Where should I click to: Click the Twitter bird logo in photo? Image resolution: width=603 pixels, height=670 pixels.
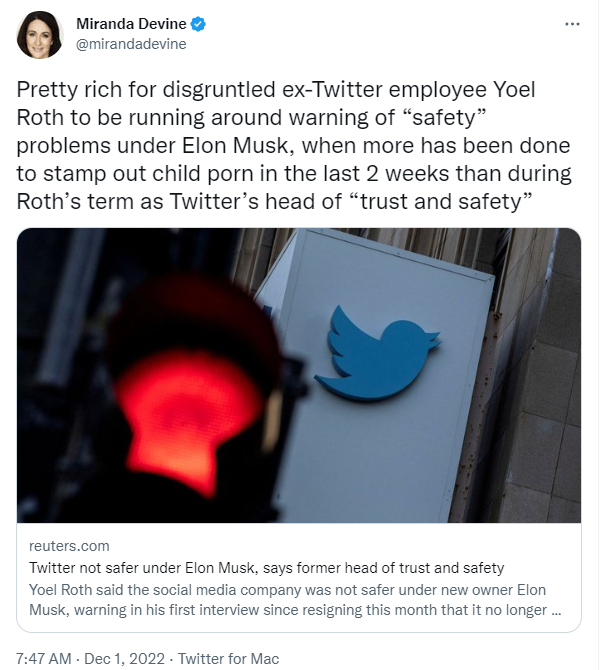[377, 352]
